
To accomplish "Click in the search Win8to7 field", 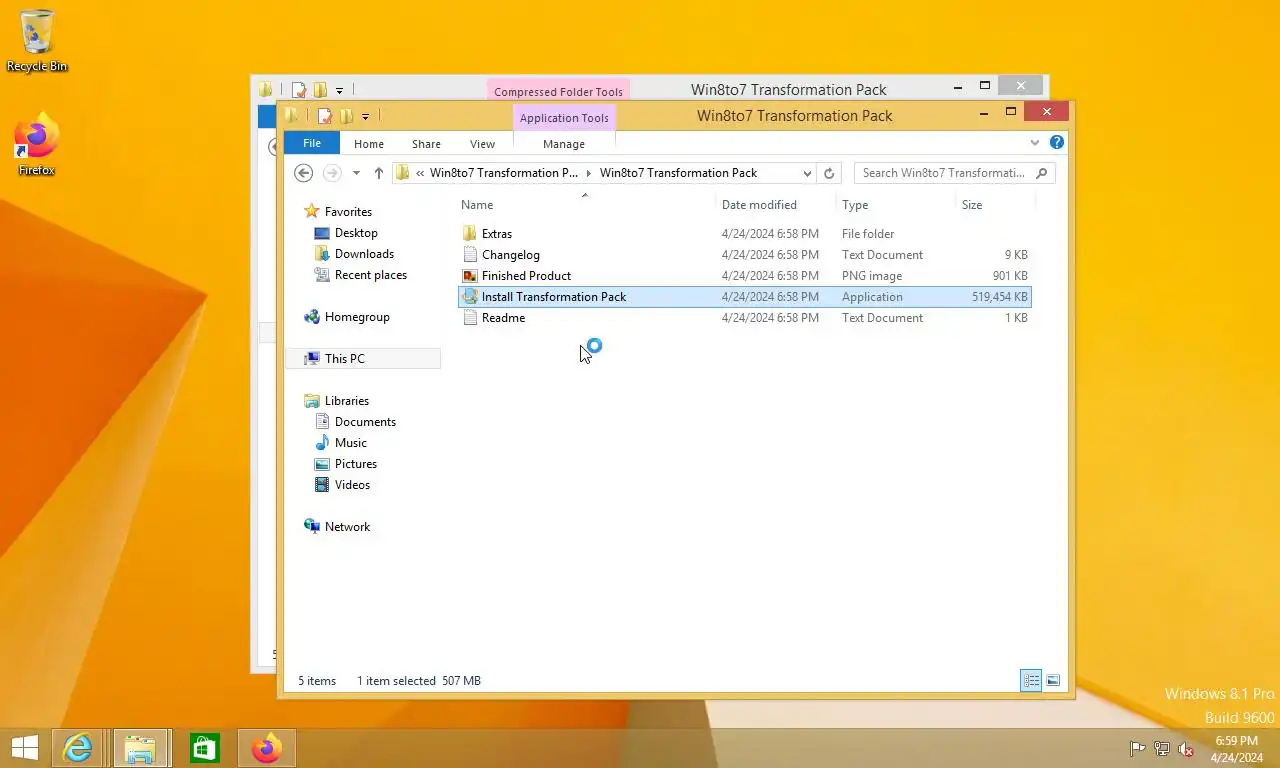I will [945, 173].
